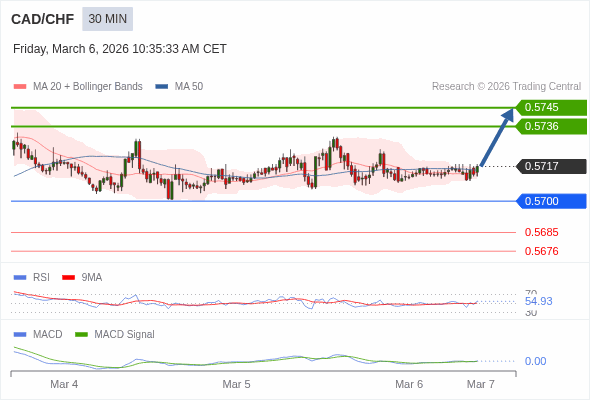Click the 9MA red legend swatch
This screenshot has width=590, height=400.
68,278
